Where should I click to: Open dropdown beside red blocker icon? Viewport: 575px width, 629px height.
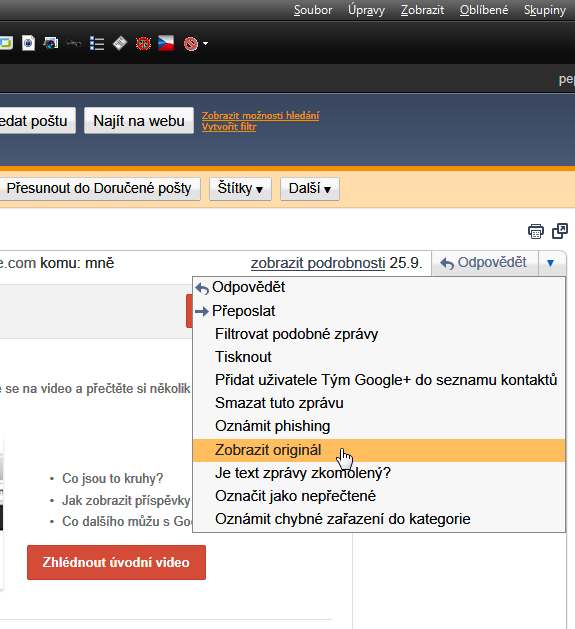205,43
